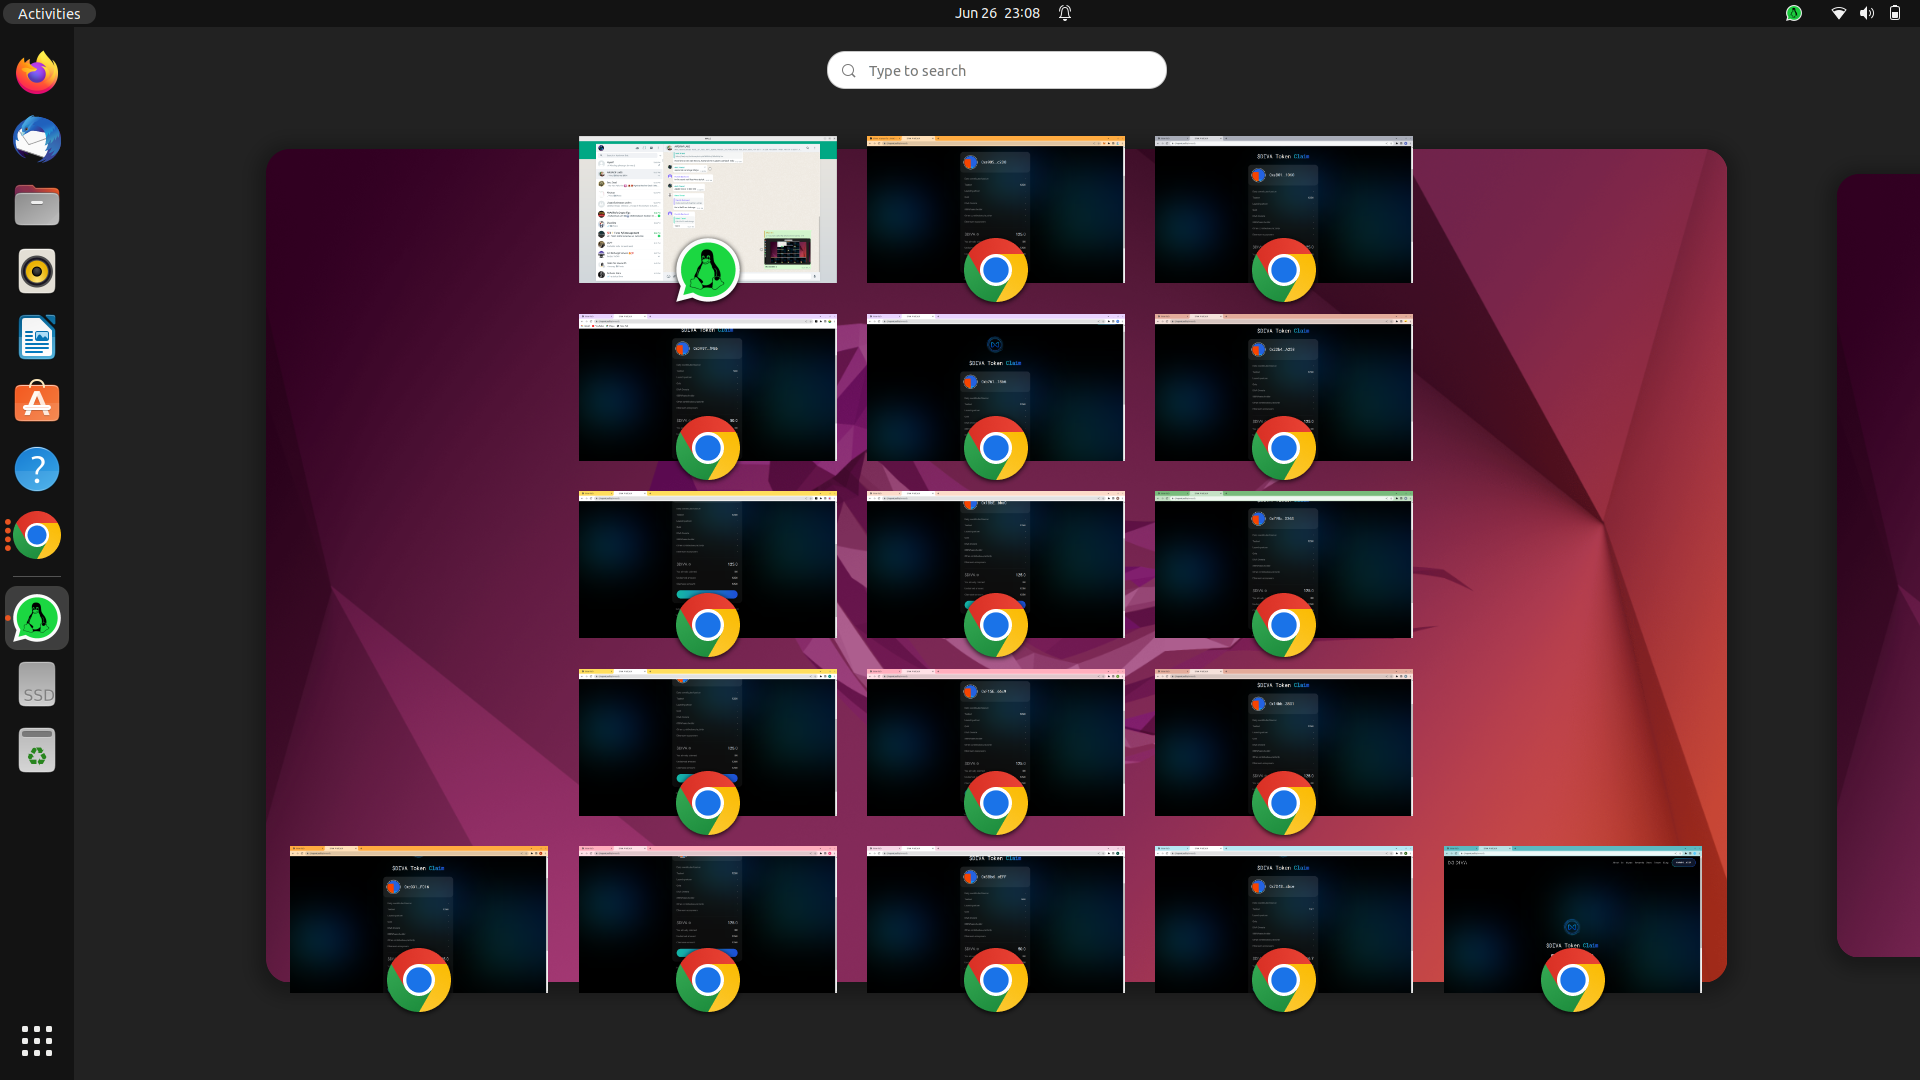Open the SSD drive in dock
Screen dimensions: 1920x1080
tap(37, 684)
